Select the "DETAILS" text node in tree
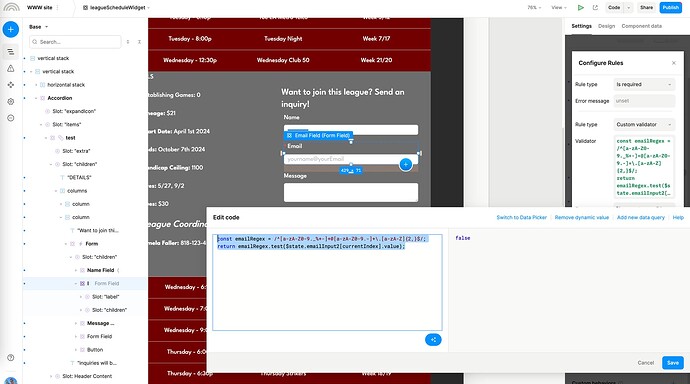This screenshot has height=384, width=690. [79, 178]
